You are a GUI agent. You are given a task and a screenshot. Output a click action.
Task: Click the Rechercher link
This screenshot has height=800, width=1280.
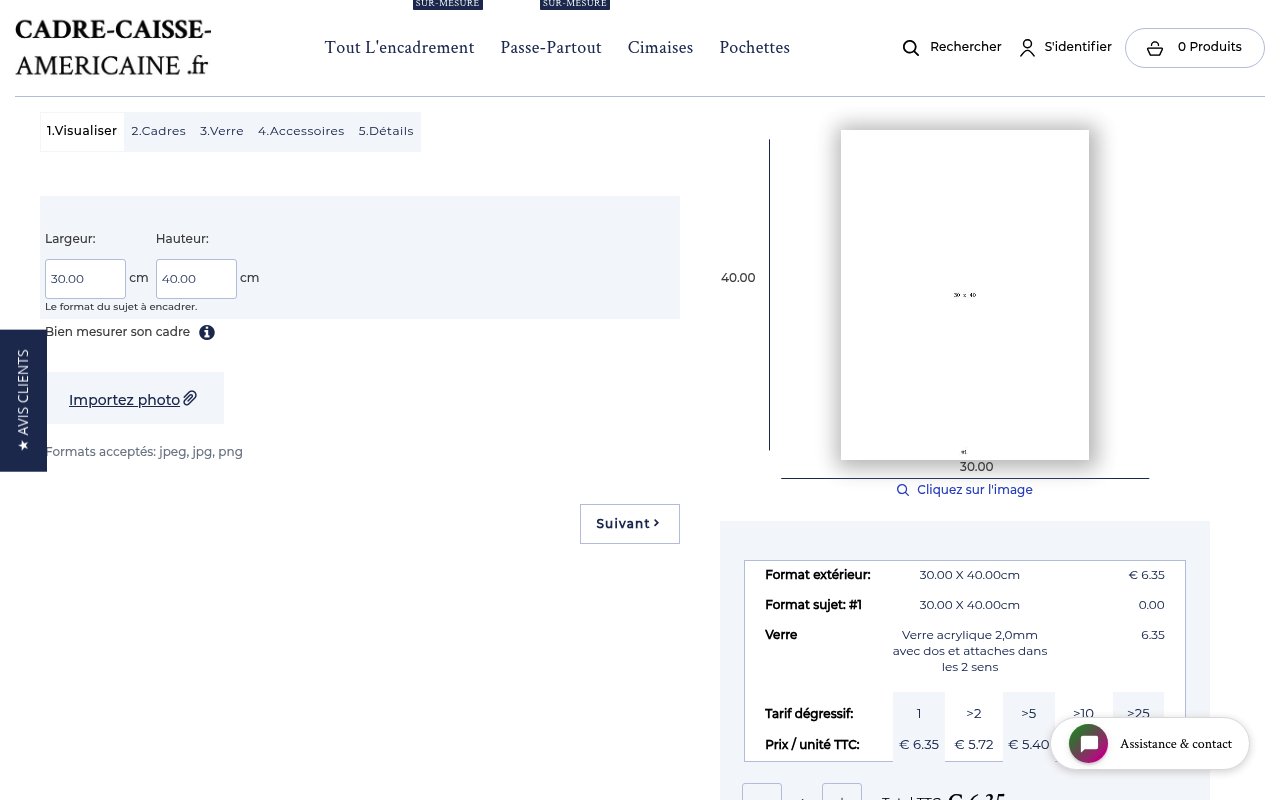(966, 47)
